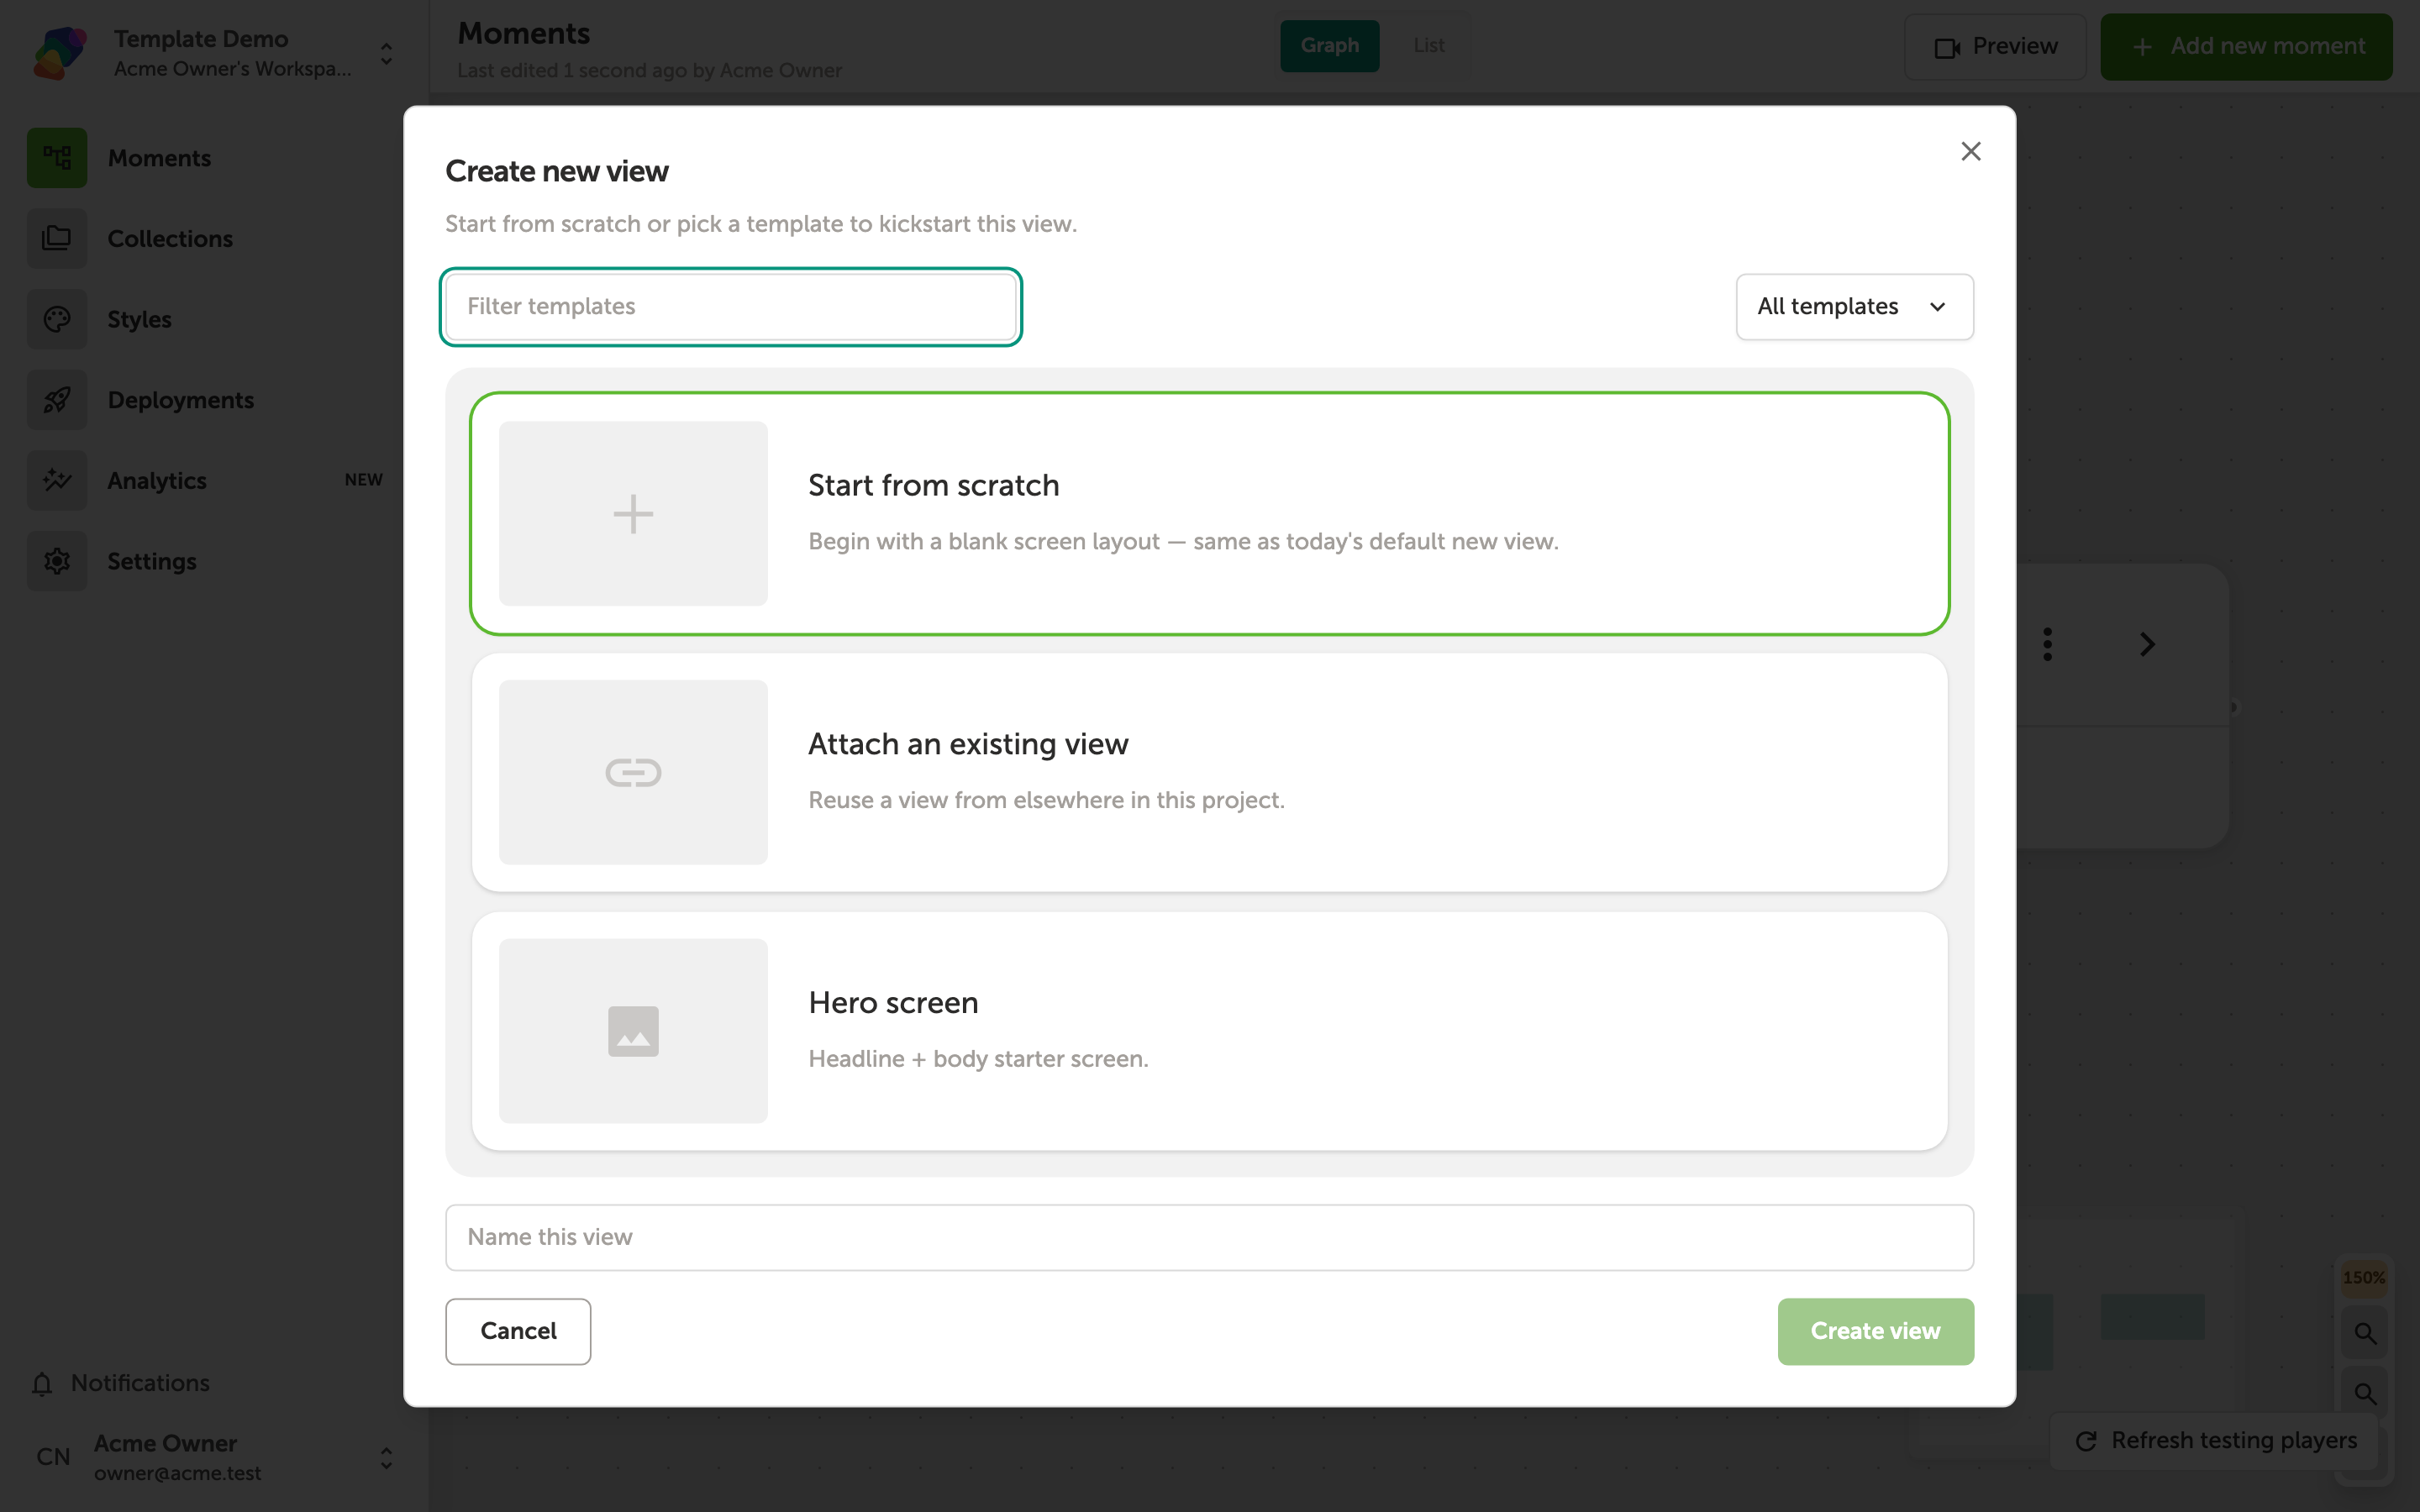Open Collections icon in sidebar
The width and height of the screenshot is (2420, 1512).
tap(57, 238)
